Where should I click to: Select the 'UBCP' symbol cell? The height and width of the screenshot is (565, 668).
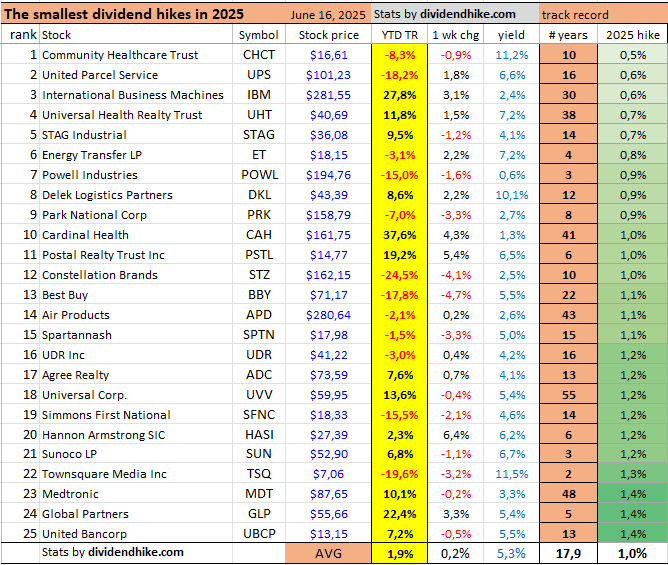point(259,533)
